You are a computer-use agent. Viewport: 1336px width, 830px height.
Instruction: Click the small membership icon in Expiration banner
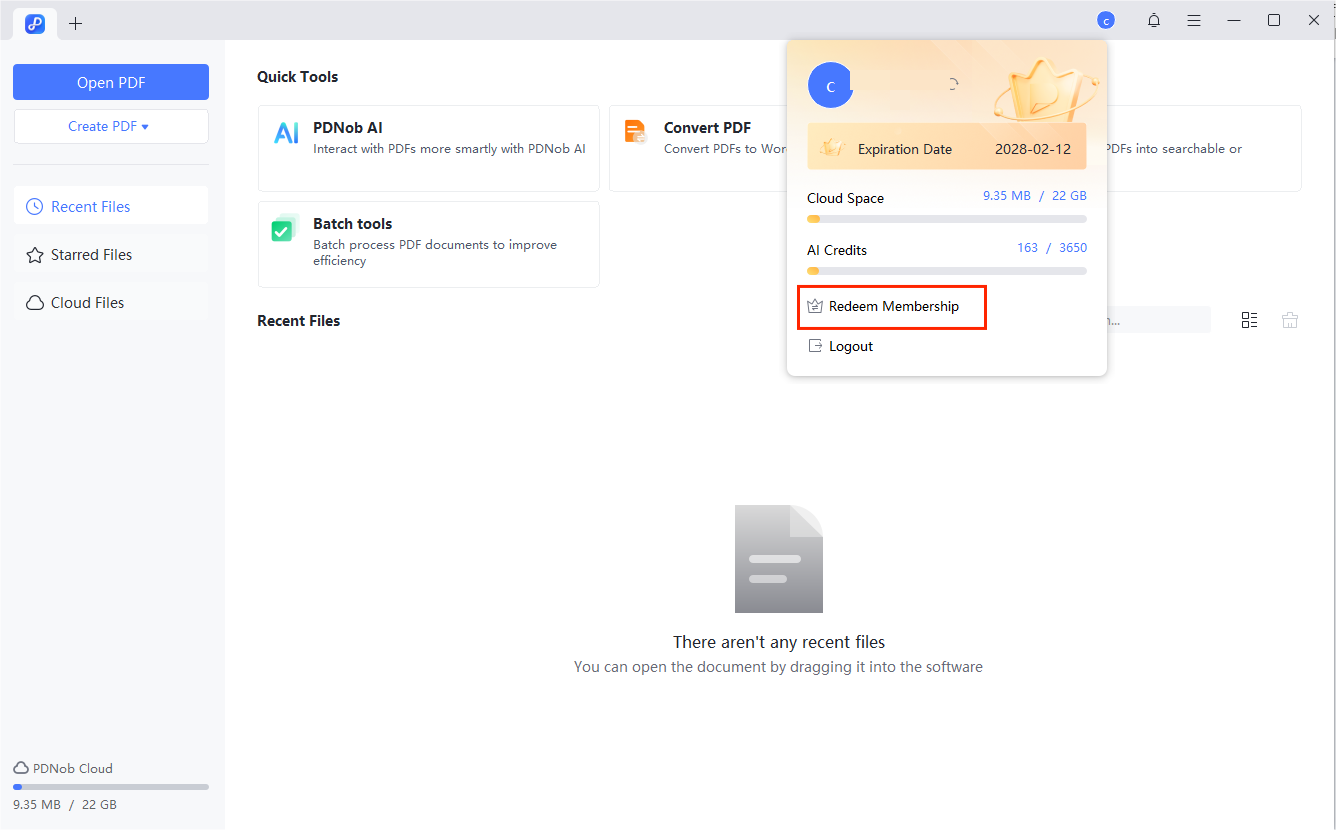click(832, 148)
